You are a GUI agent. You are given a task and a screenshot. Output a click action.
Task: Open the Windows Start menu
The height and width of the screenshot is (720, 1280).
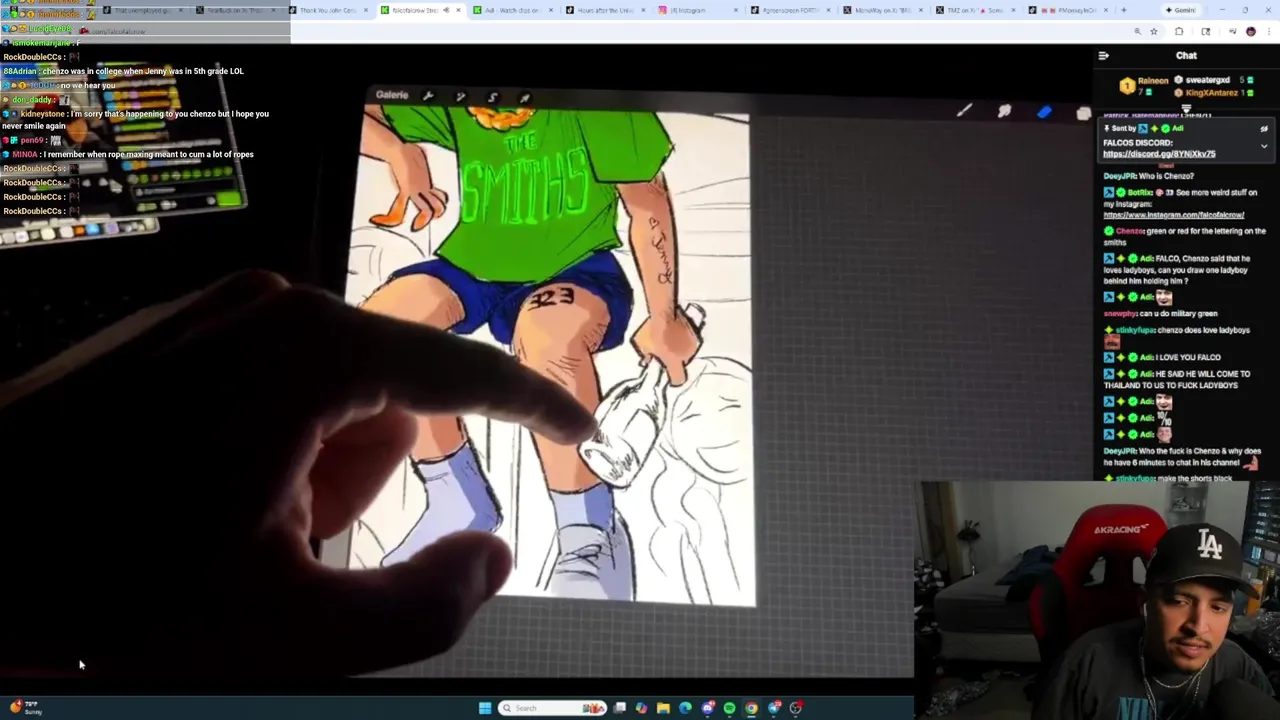click(x=485, y=708)
